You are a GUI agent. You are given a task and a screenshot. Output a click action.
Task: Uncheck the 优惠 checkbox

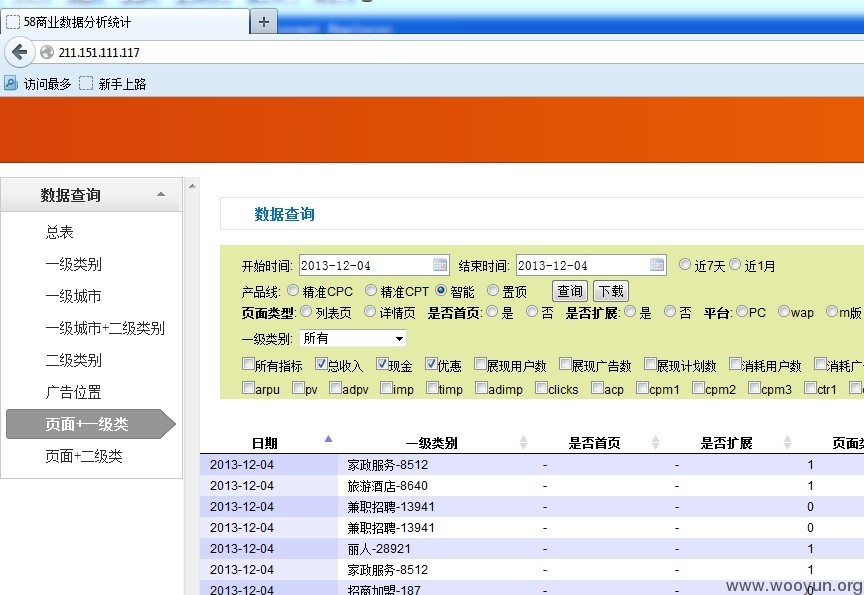[x=431, y=364]
